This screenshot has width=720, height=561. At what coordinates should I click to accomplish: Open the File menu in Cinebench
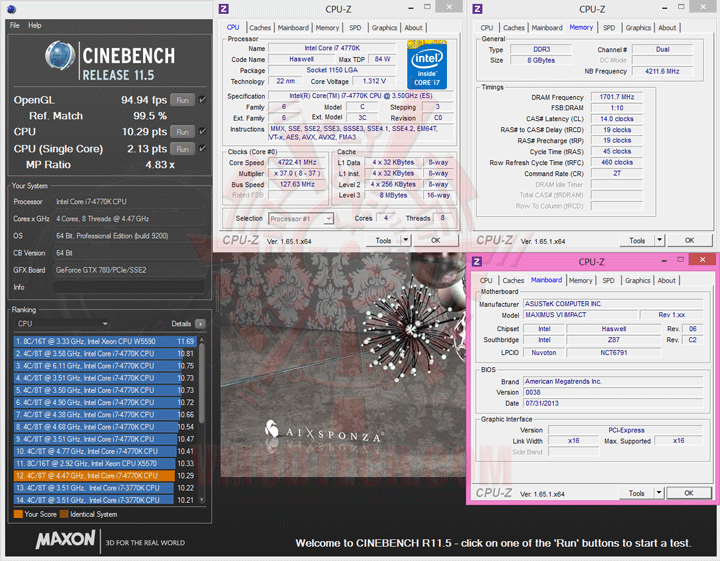coord(15,25)
